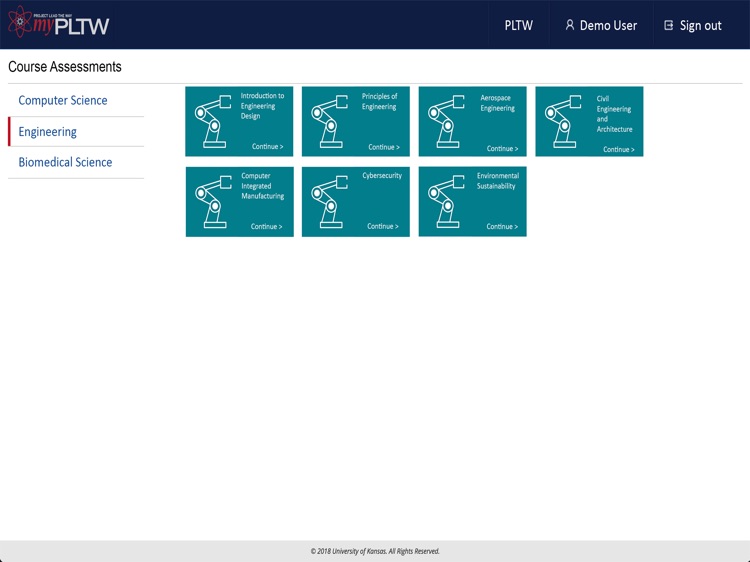
Task: Click robot arm icon on Civil Engineering and Architecture
Action: pos(563,121)
